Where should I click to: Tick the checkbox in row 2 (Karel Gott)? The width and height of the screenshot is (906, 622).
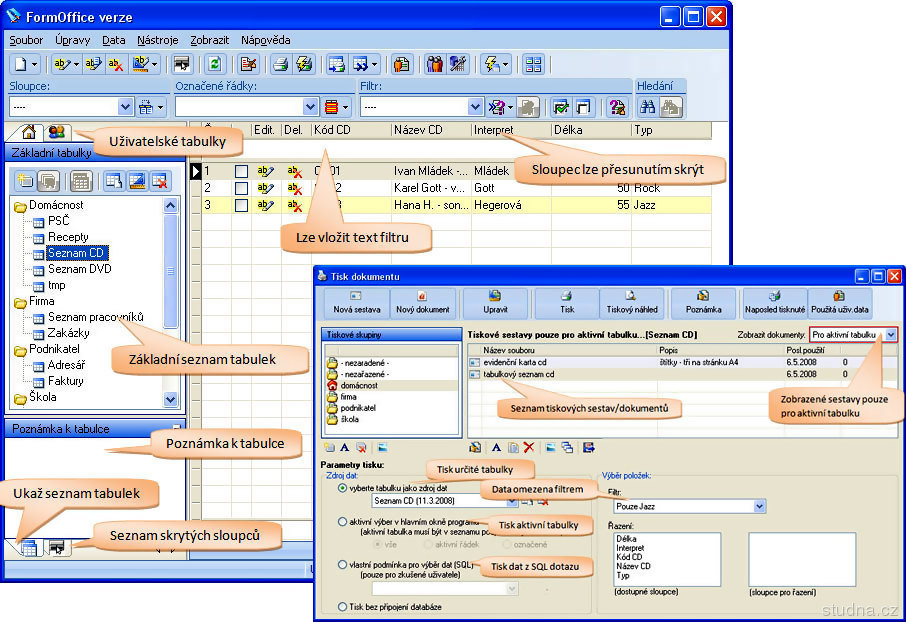point(242,188)
